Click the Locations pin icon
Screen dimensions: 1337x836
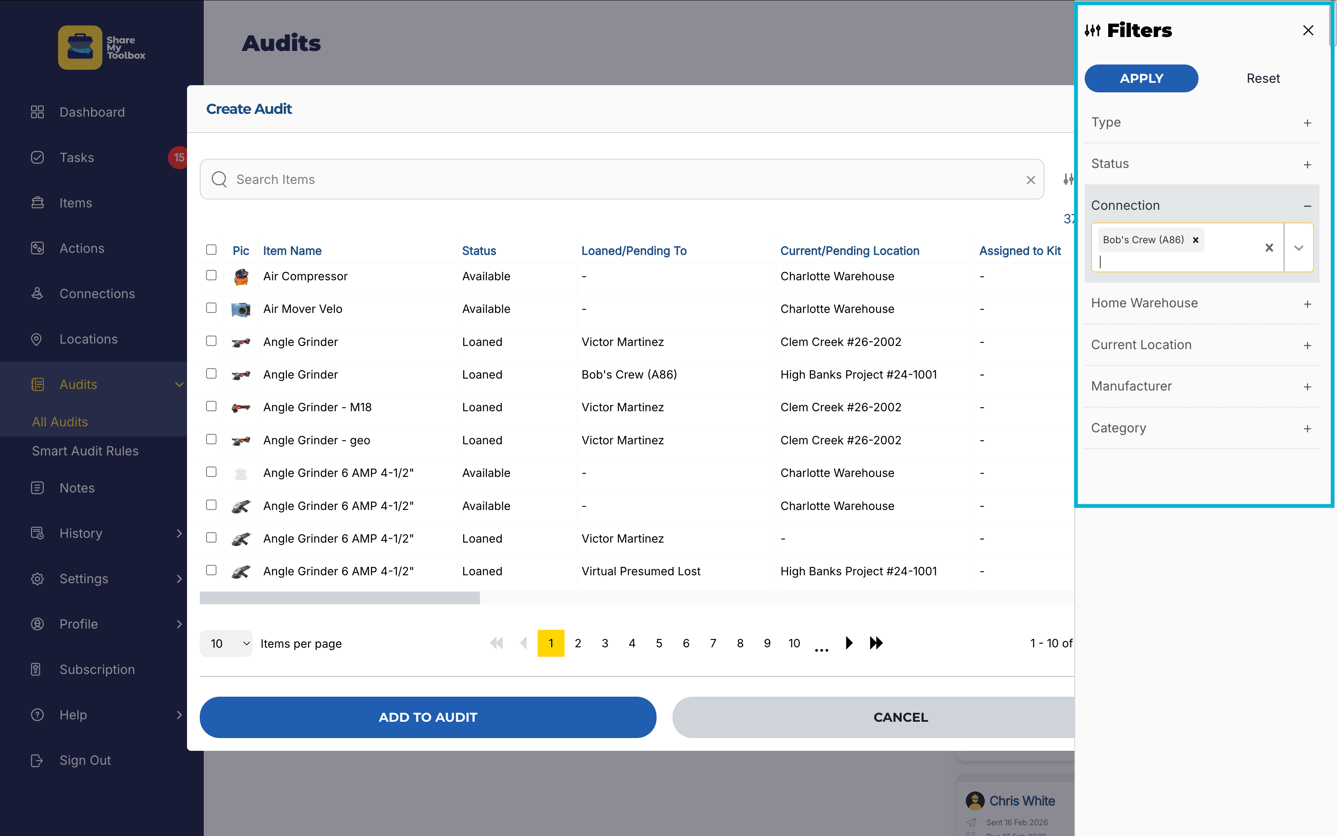coord(37,339)
